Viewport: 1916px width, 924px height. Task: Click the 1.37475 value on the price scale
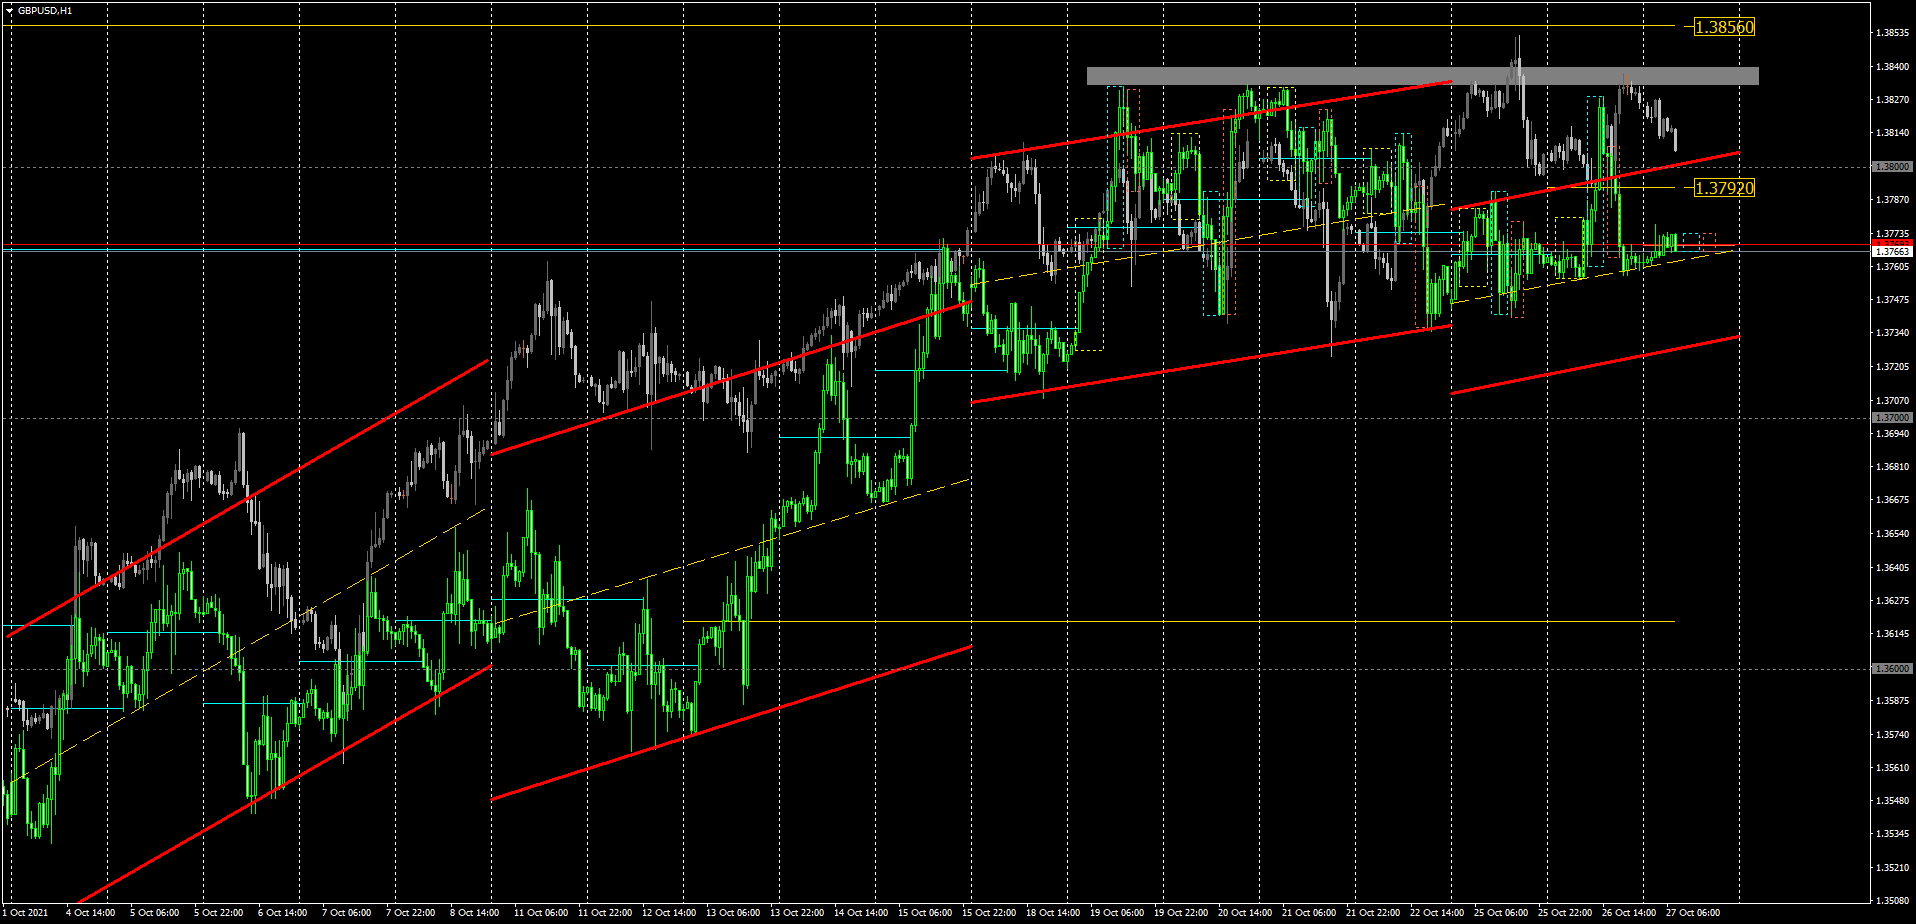(1893, 300)
